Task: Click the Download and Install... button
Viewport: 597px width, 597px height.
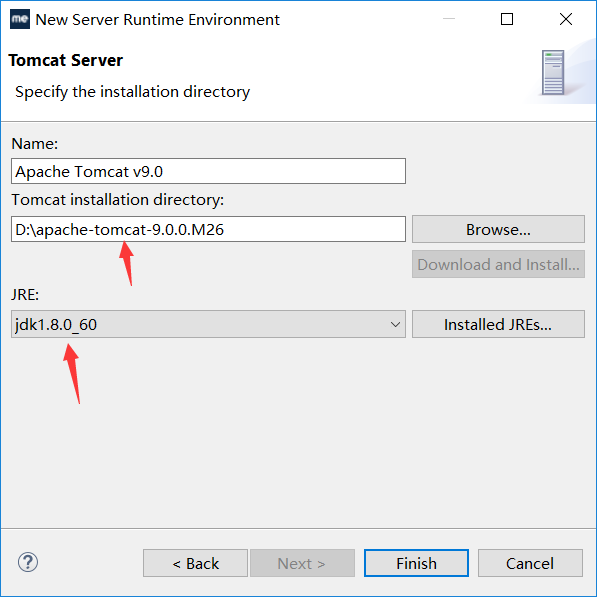Action: coord(498,264)
